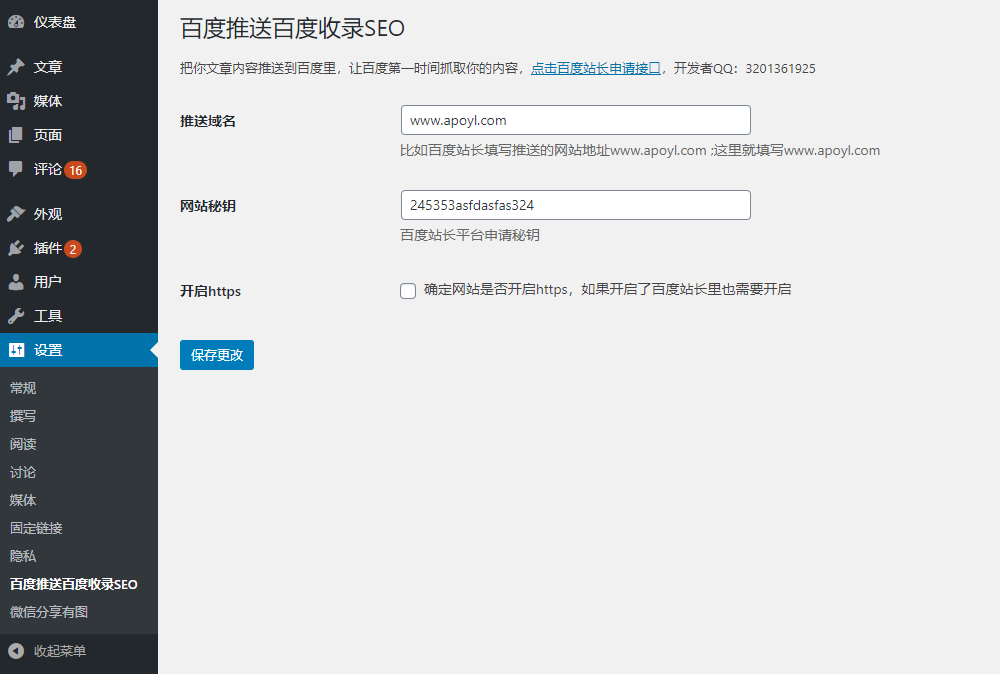Go to 微信分享有图 submenu
Image resolution: width=1000 pixels, height=674 pixels.
tap(49, 612)
